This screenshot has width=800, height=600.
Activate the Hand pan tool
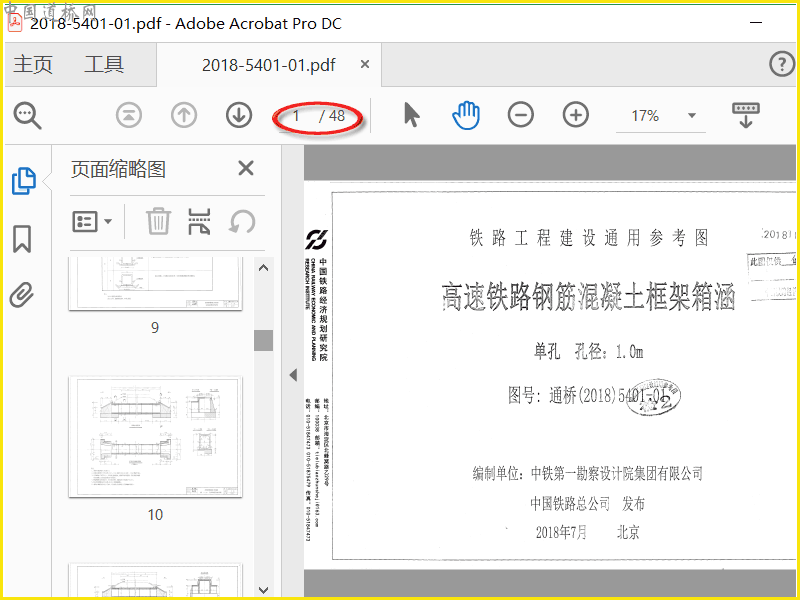pos(466,115)
